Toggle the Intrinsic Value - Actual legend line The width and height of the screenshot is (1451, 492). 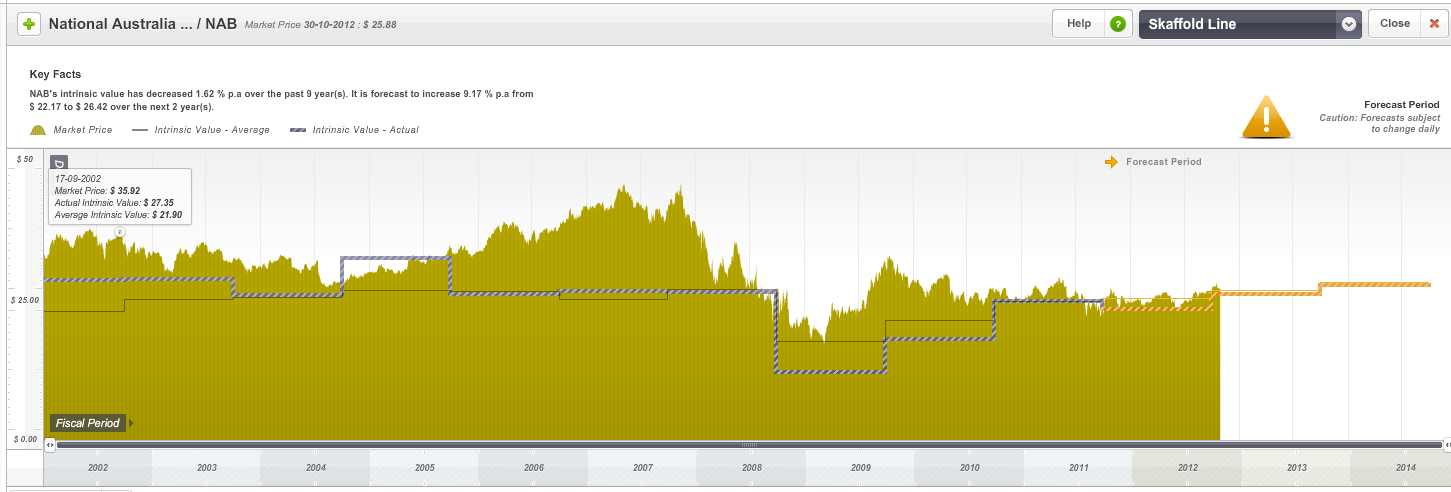pyautogui.click(x=354, y=130)
